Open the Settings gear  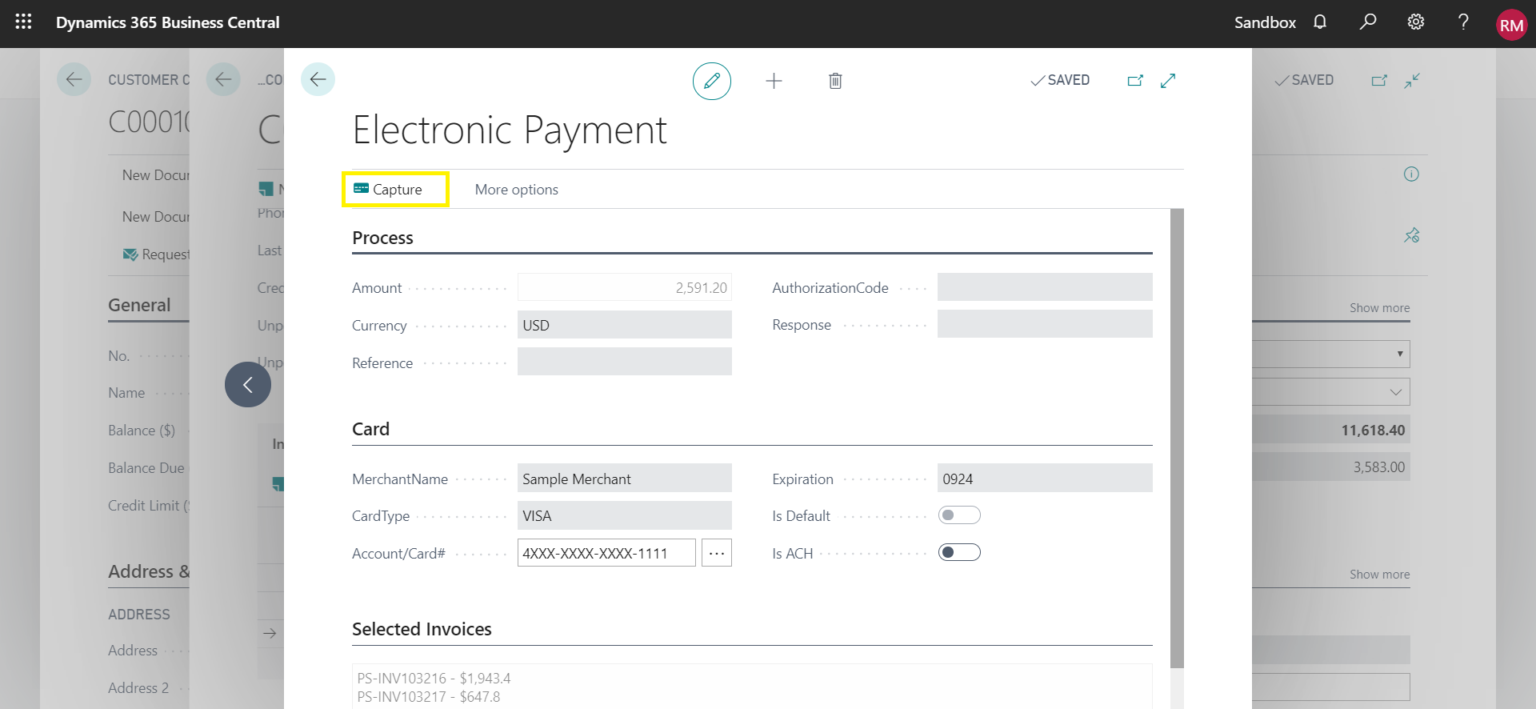1415,21
